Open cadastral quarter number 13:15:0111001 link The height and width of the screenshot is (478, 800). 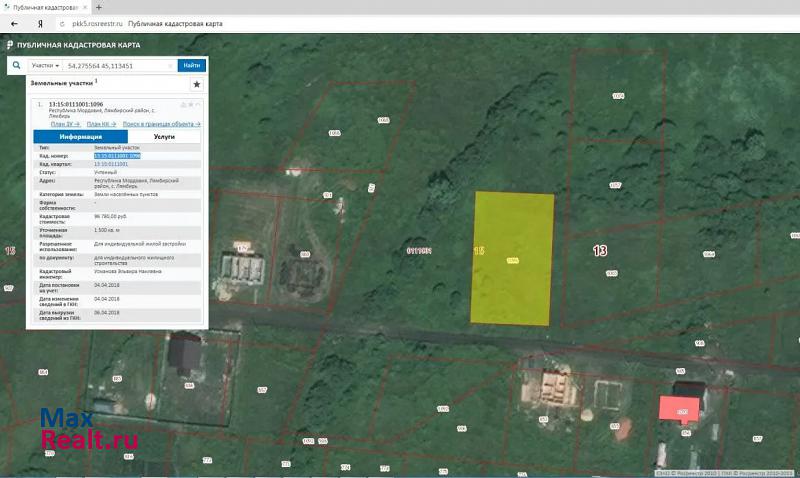(x=111, y=163)
